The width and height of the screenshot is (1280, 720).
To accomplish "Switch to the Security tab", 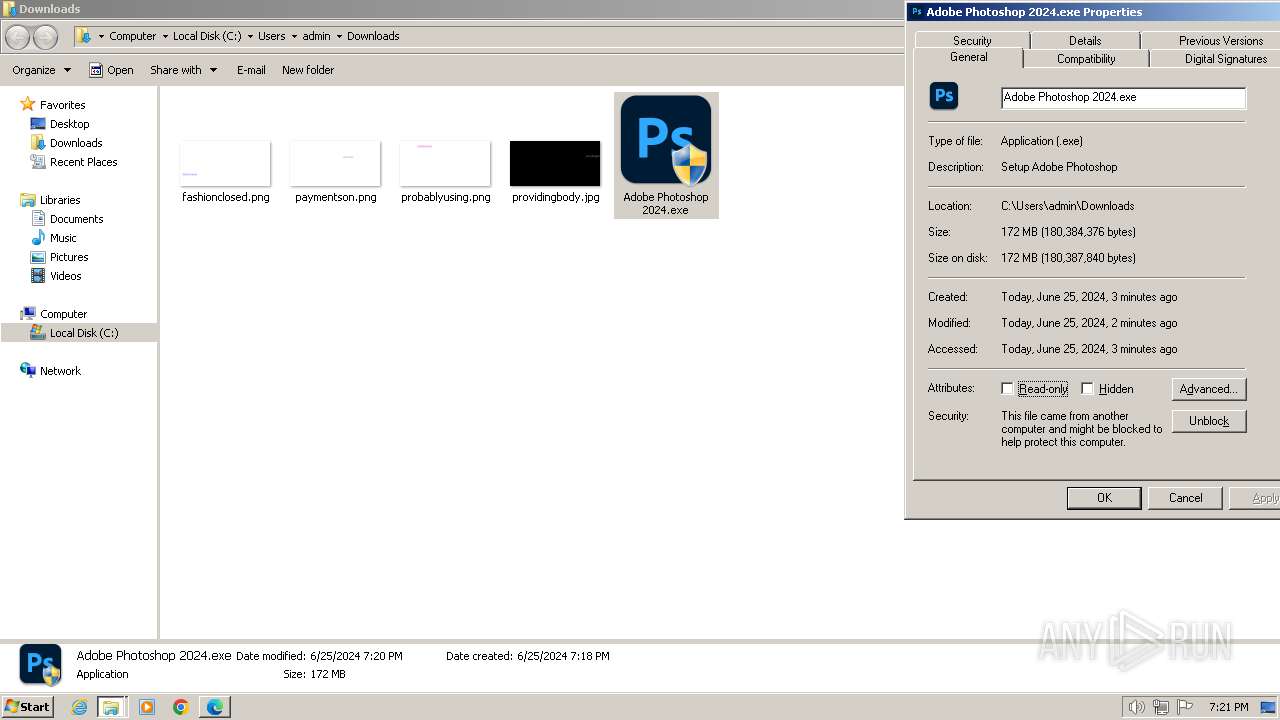I will click(972, 41).
